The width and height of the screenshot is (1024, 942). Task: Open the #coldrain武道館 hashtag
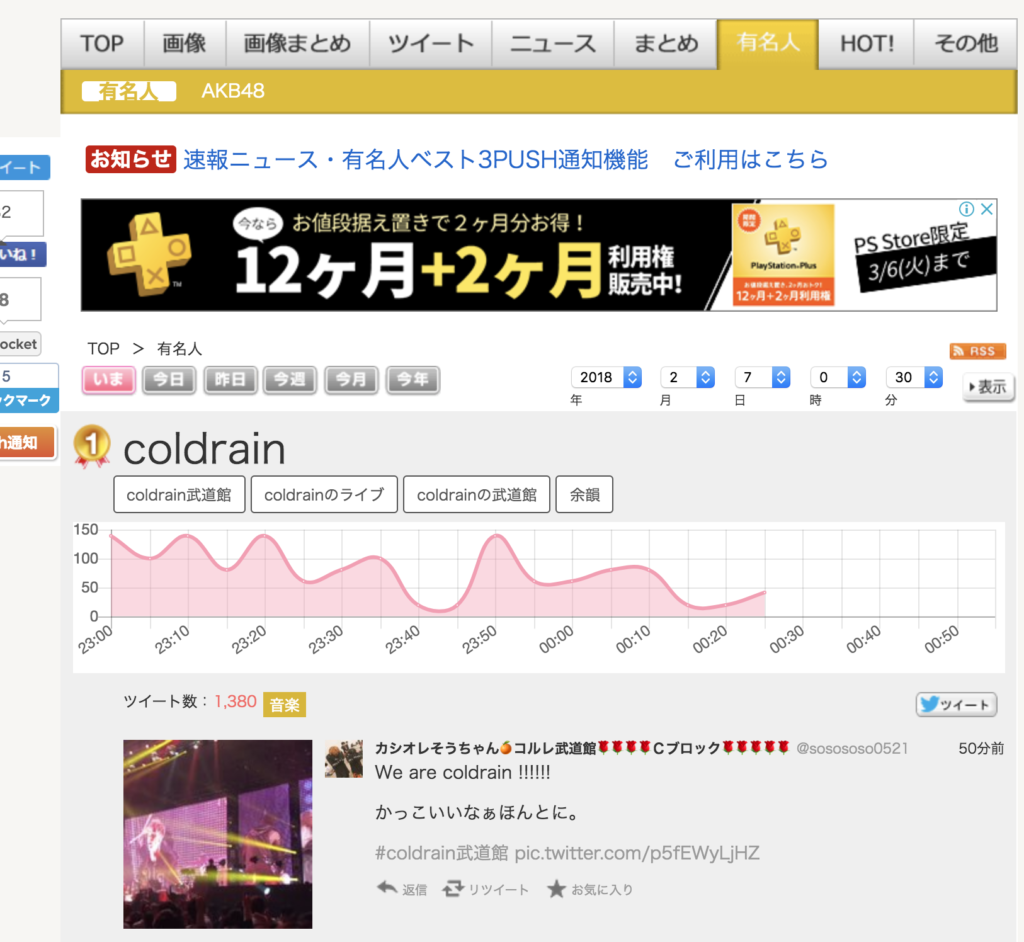(x=441, y=853)
